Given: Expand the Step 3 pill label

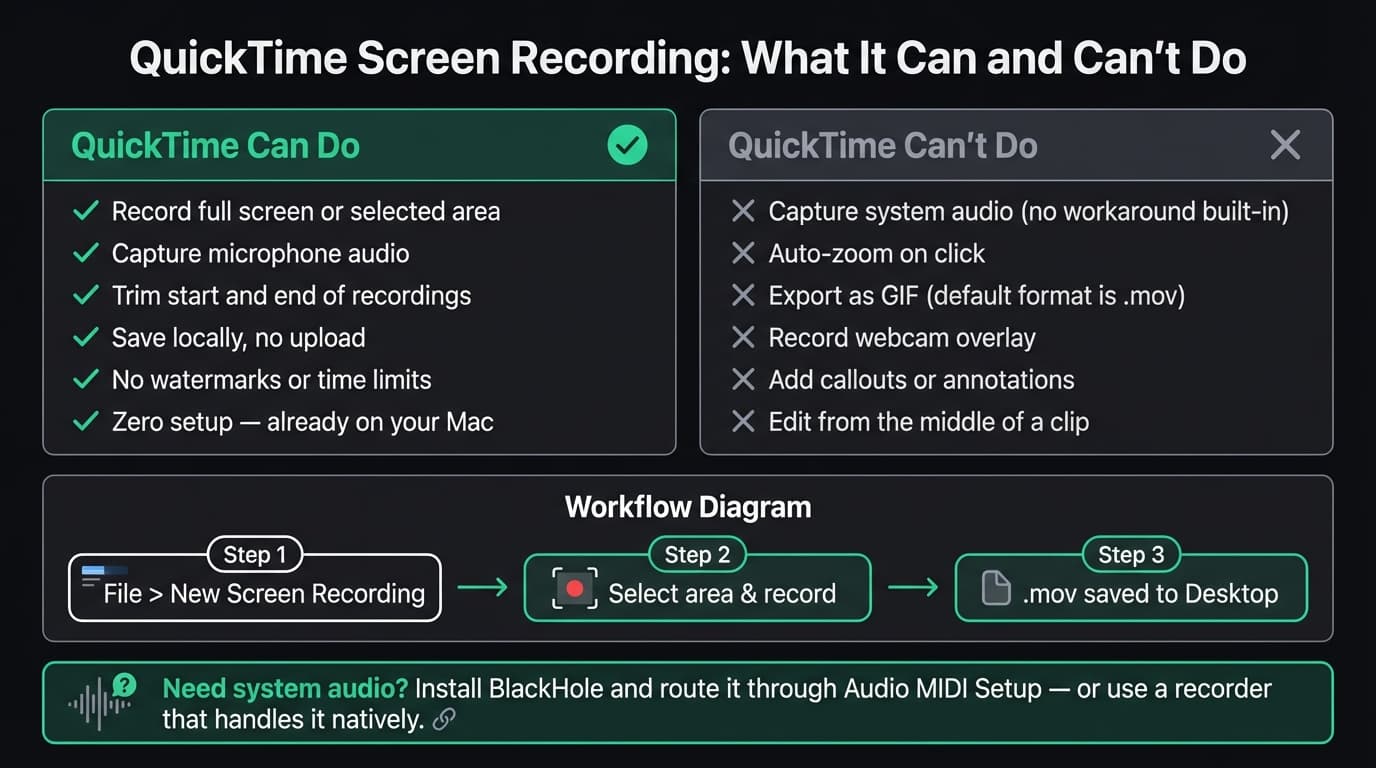Looking at the screenshot, I should pos(1131,555).
